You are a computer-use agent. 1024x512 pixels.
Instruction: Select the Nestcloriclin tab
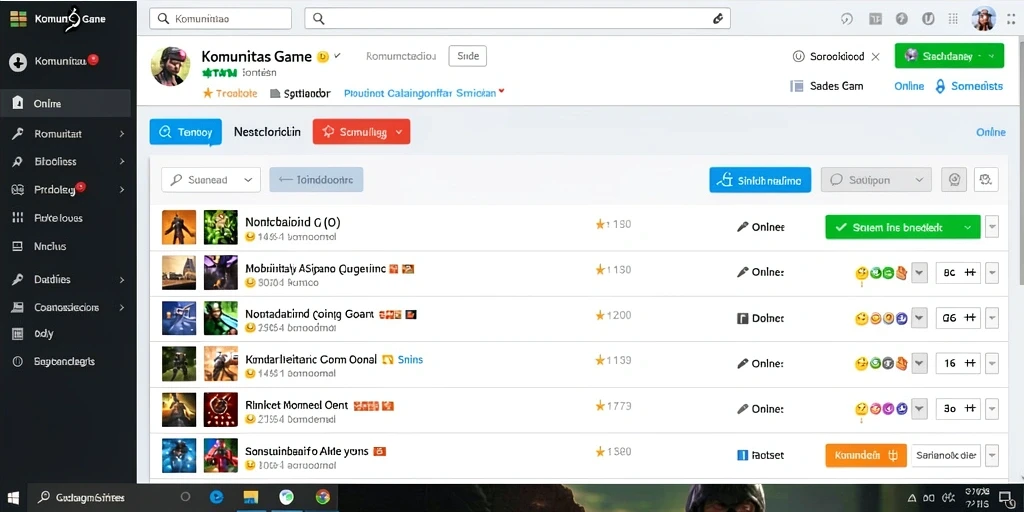[x=267, y=132]
